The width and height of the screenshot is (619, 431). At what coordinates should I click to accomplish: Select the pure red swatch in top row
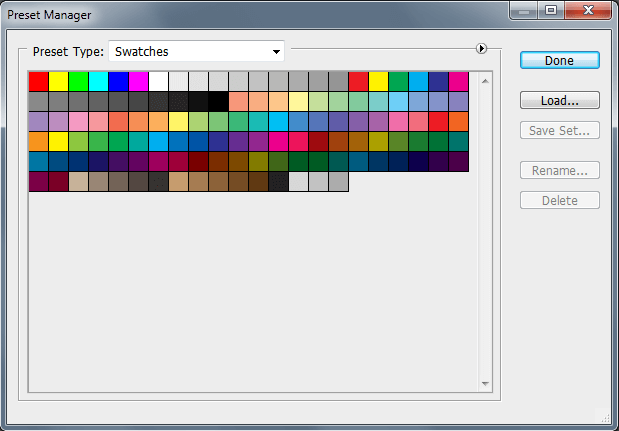38,81
